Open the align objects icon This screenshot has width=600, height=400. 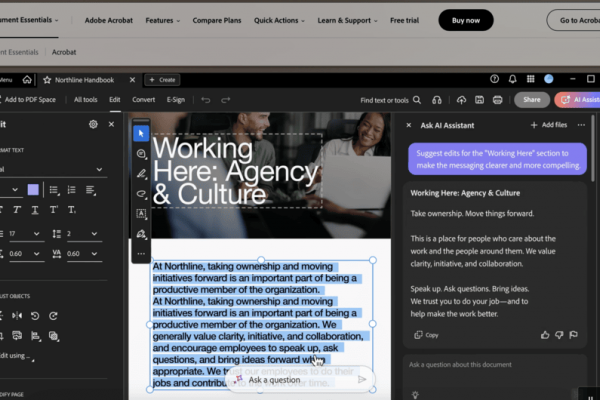pos(35,336)
